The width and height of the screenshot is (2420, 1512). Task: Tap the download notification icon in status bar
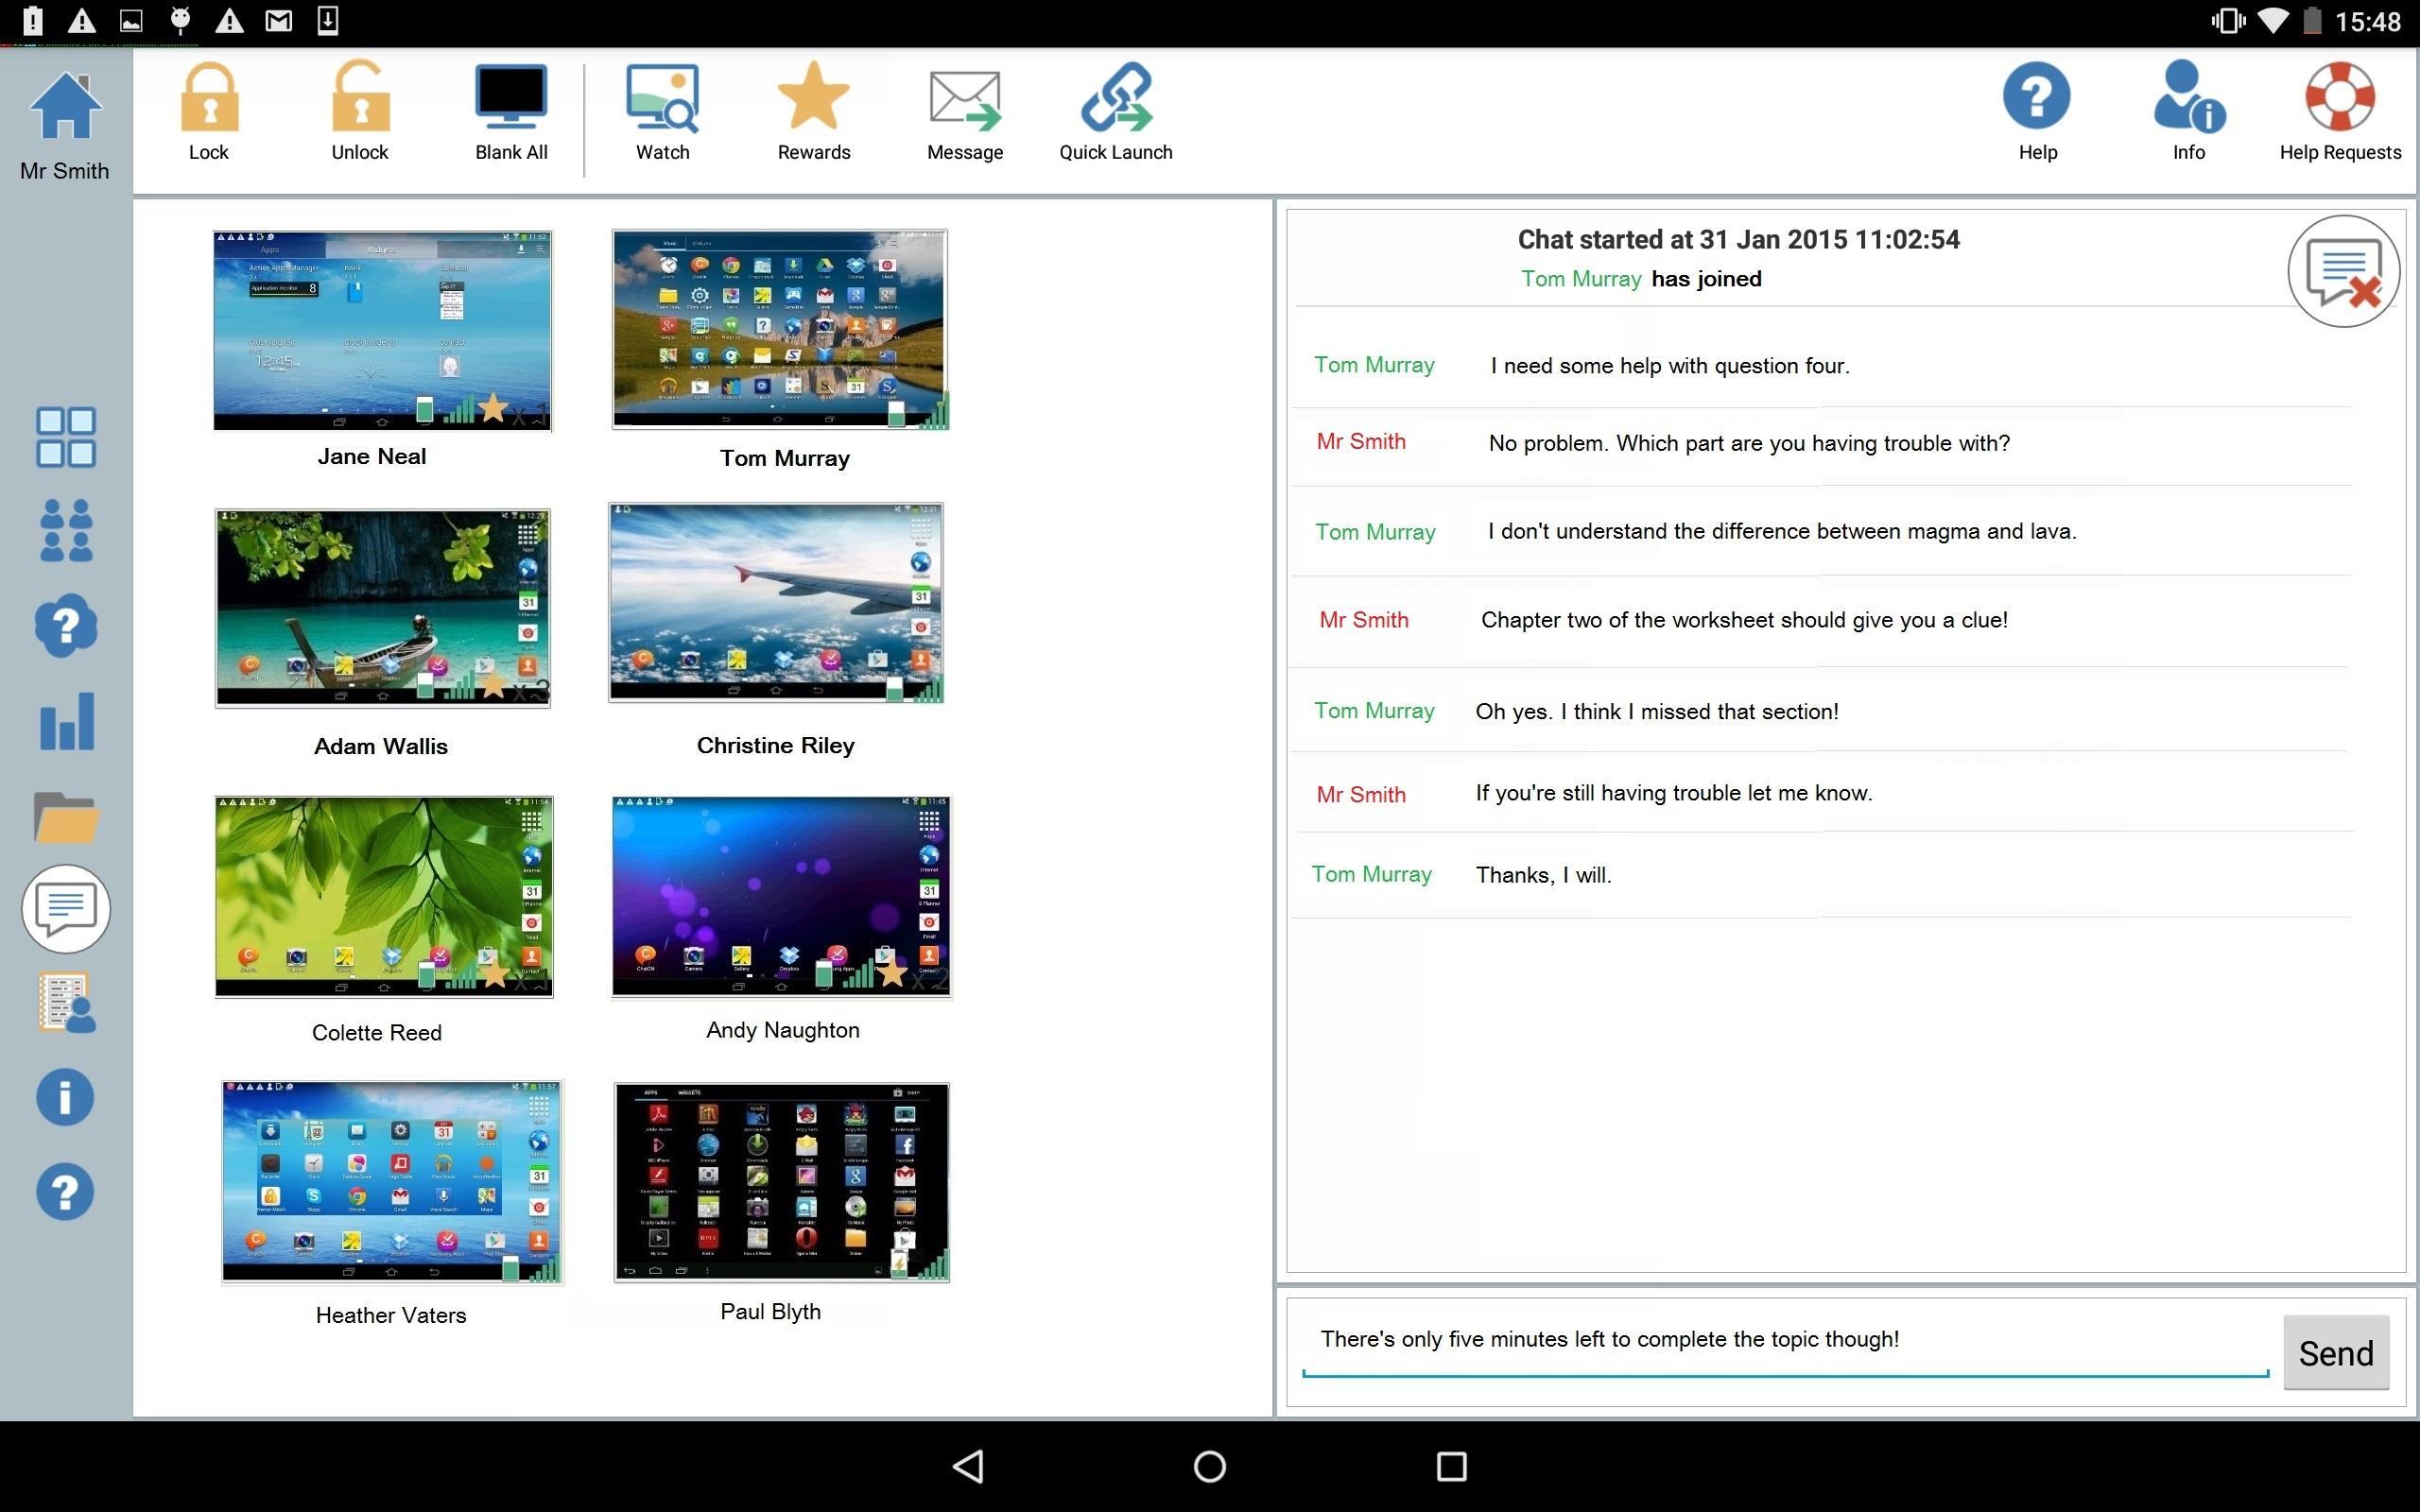327,20
